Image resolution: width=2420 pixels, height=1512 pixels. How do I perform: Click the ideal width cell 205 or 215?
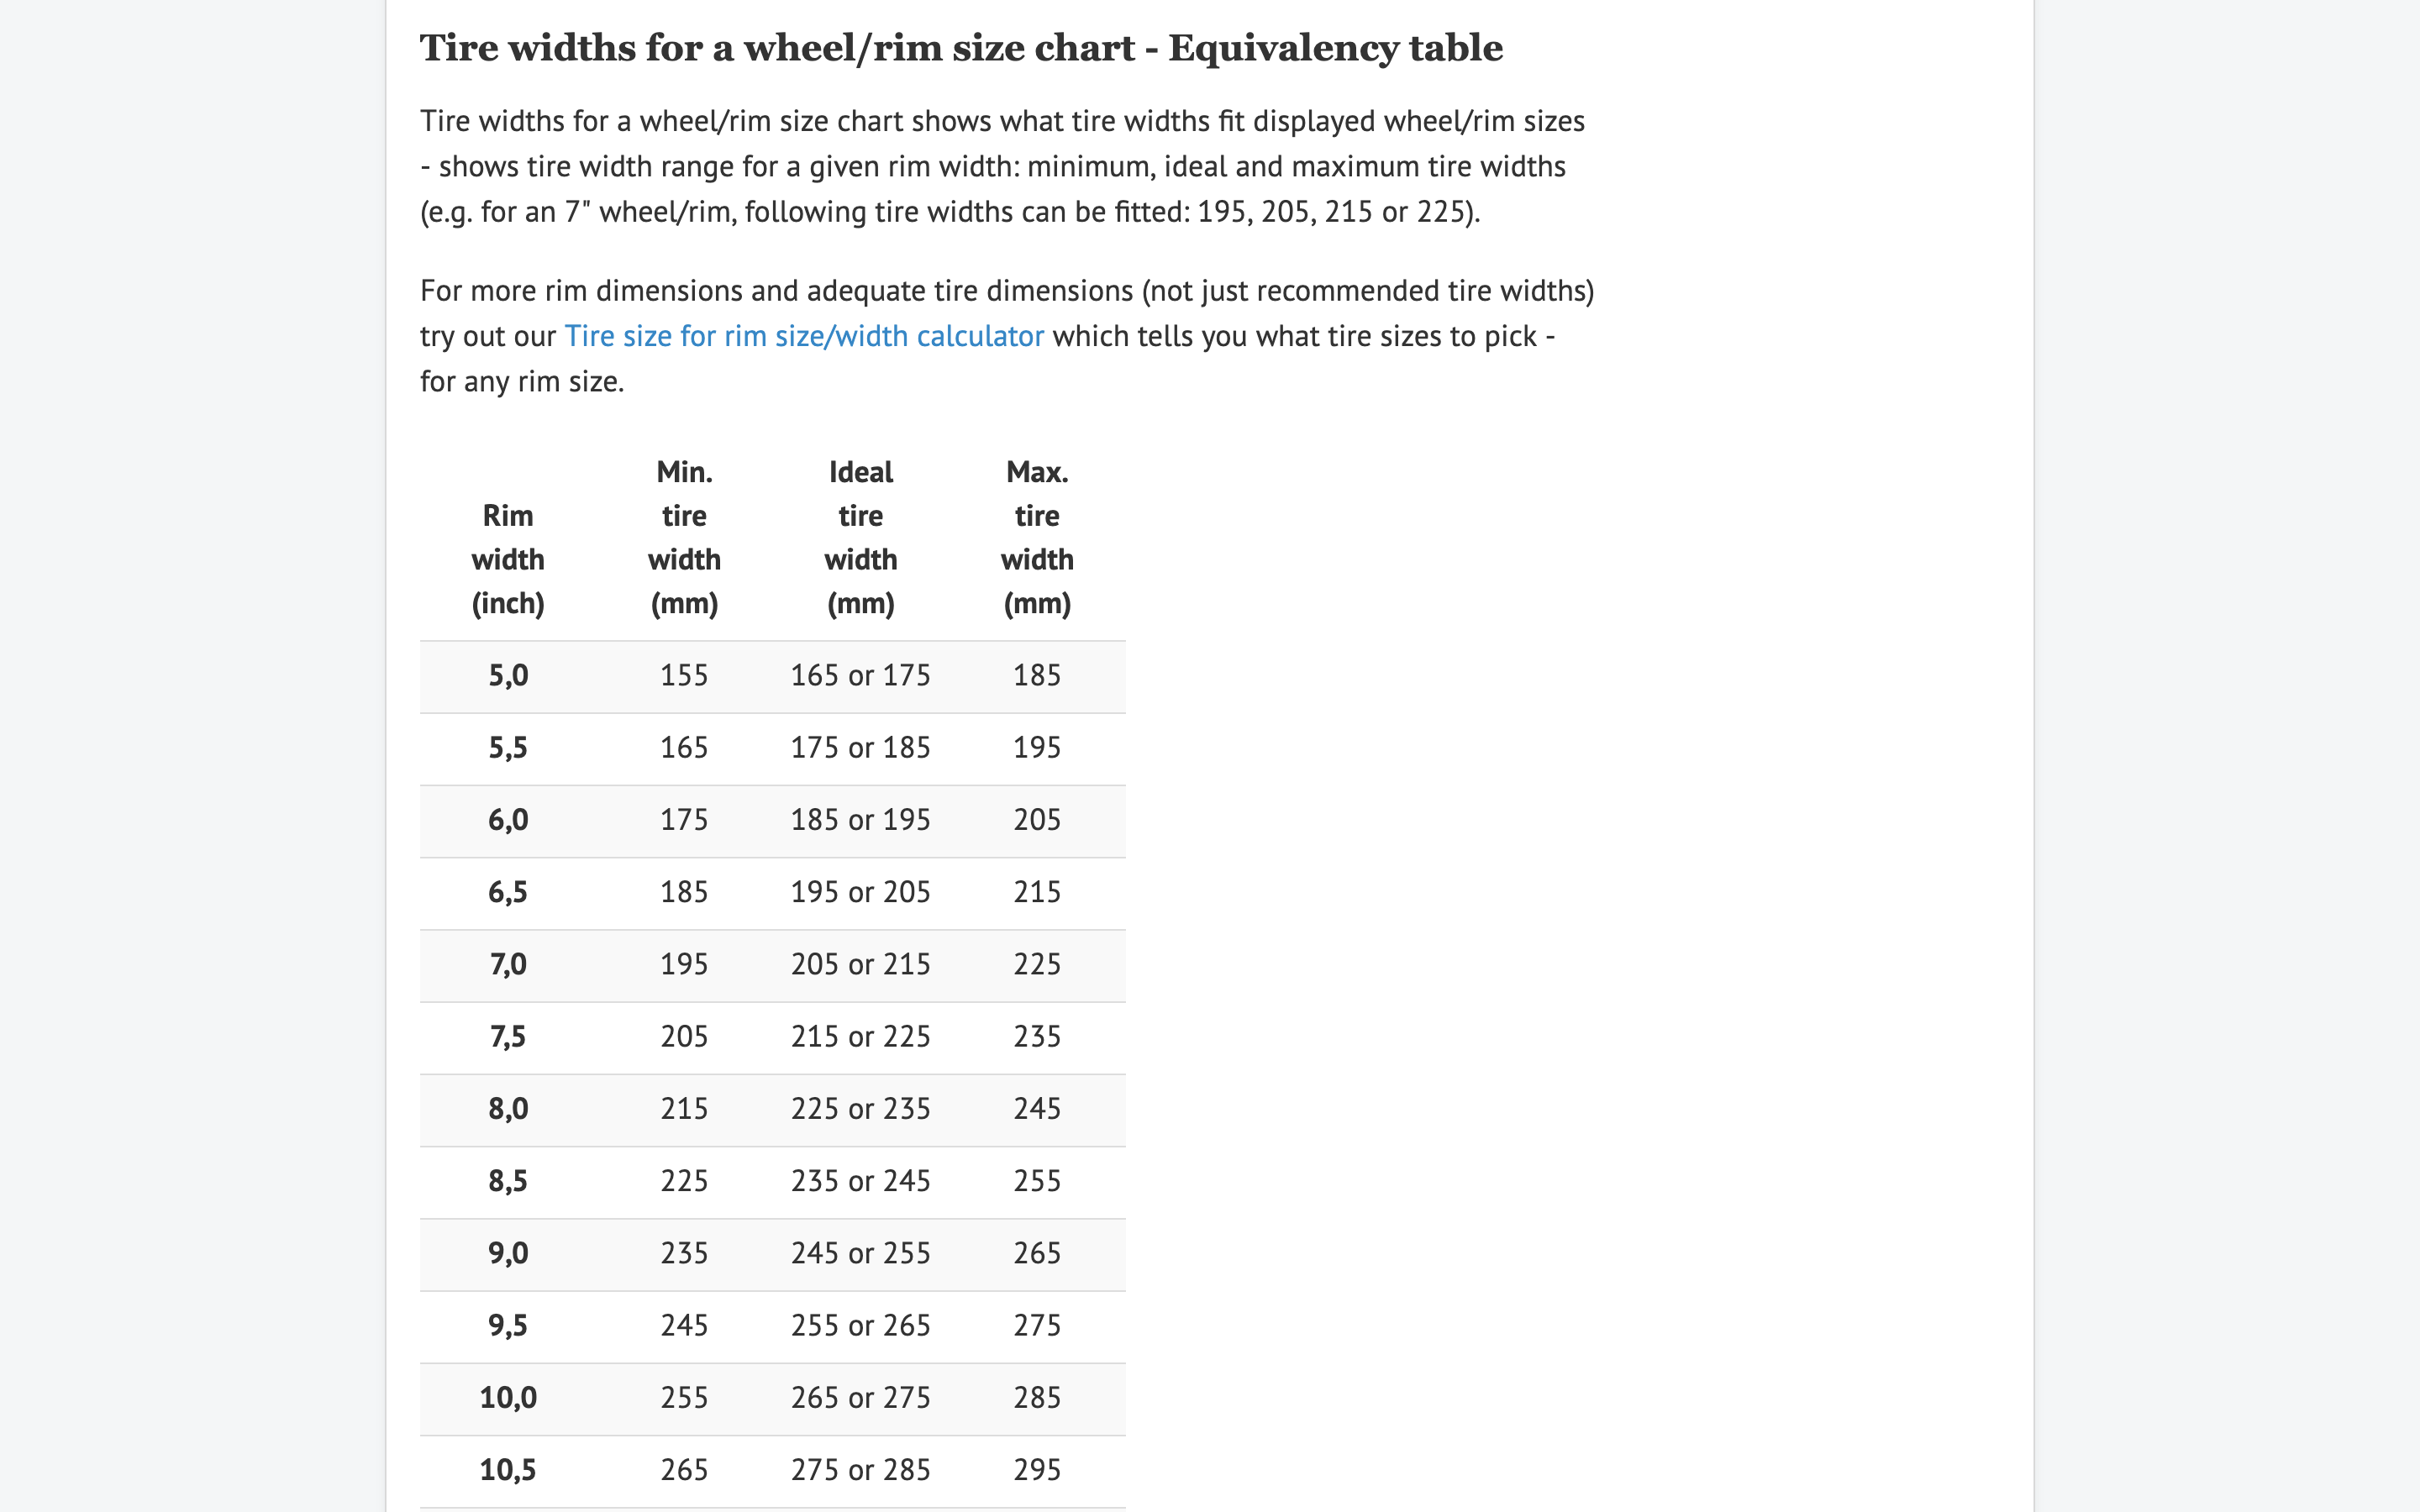pos(860,965)
